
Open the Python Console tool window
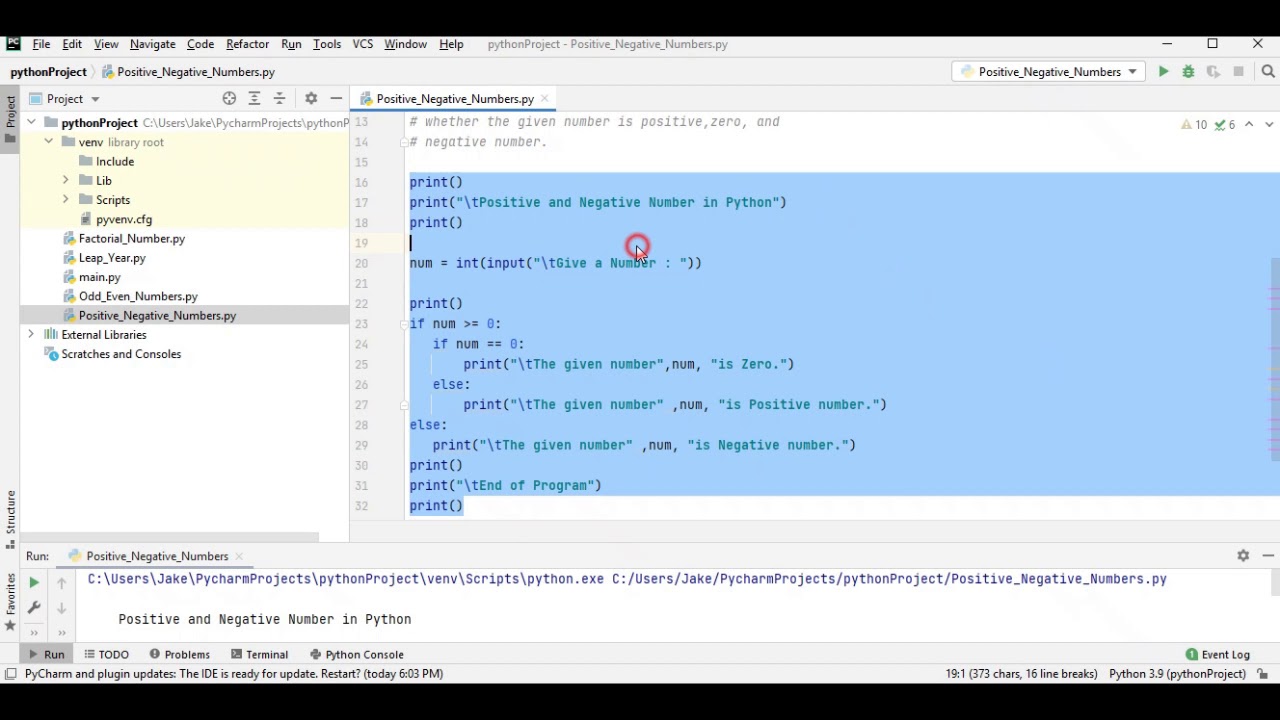pos(356,655)
